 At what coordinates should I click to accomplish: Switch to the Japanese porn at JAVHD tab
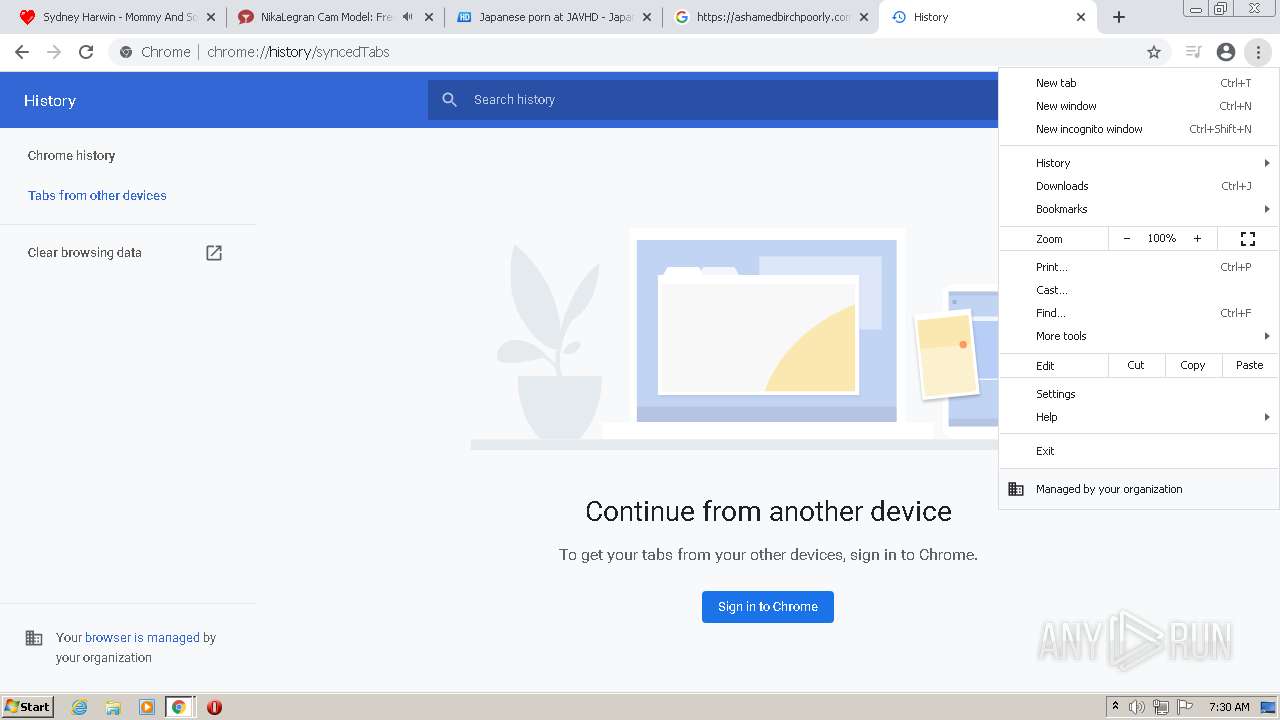coord(555,17)
